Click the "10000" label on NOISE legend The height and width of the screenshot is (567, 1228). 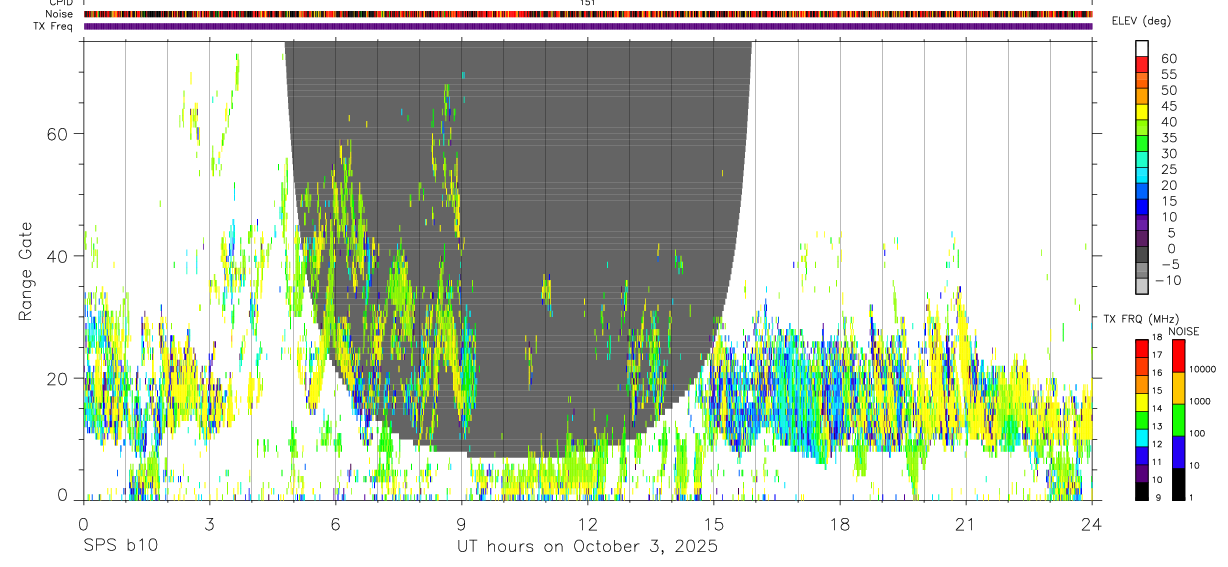(x=1204, y=369)
